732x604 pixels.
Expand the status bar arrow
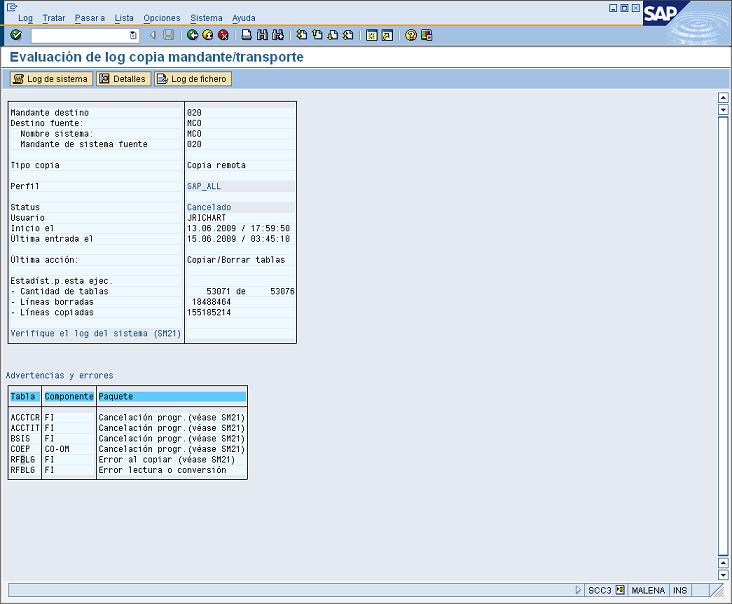tap(578, 590)
